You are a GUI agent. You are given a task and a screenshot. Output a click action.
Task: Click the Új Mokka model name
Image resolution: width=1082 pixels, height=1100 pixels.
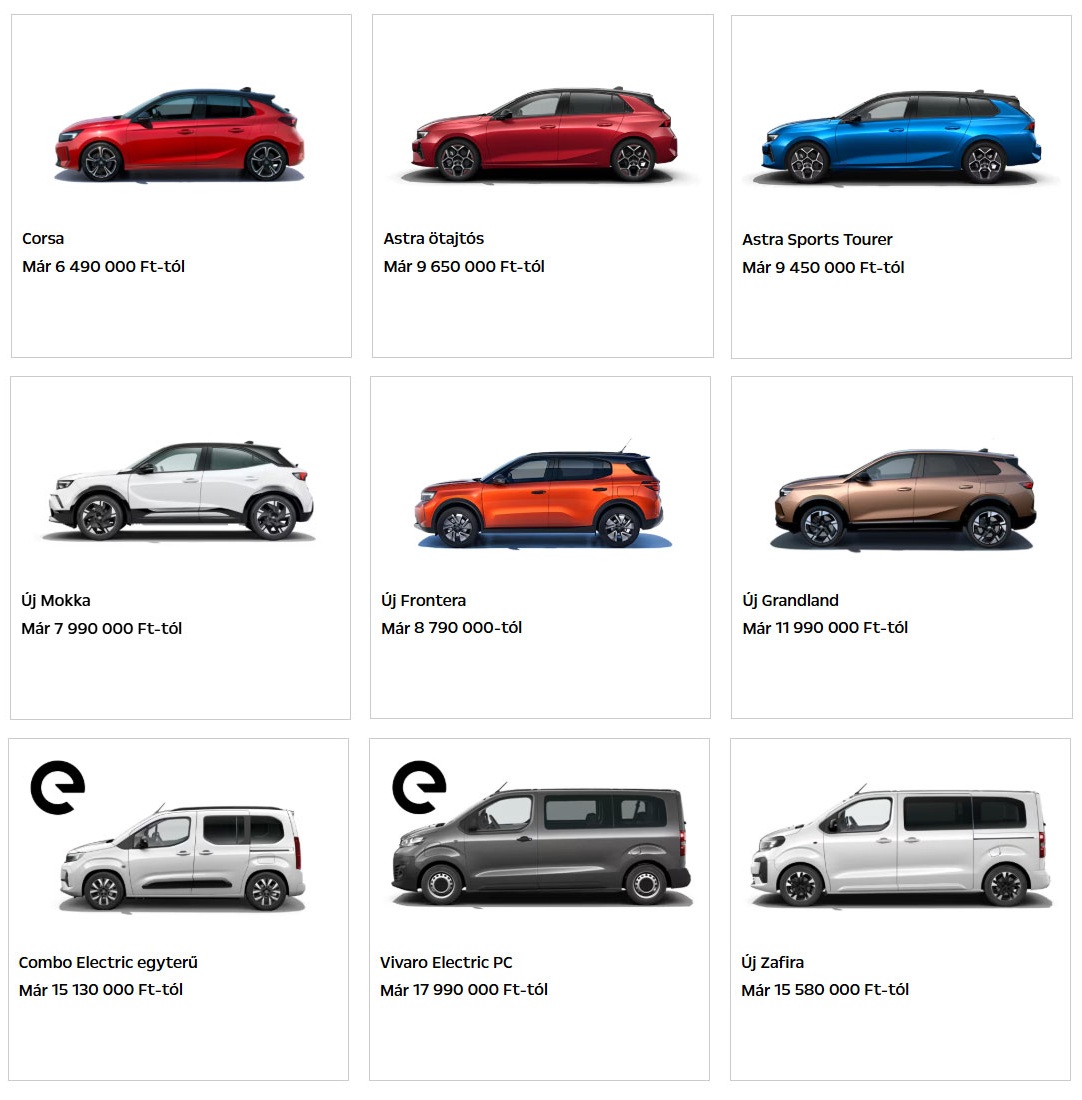[56, 601]
